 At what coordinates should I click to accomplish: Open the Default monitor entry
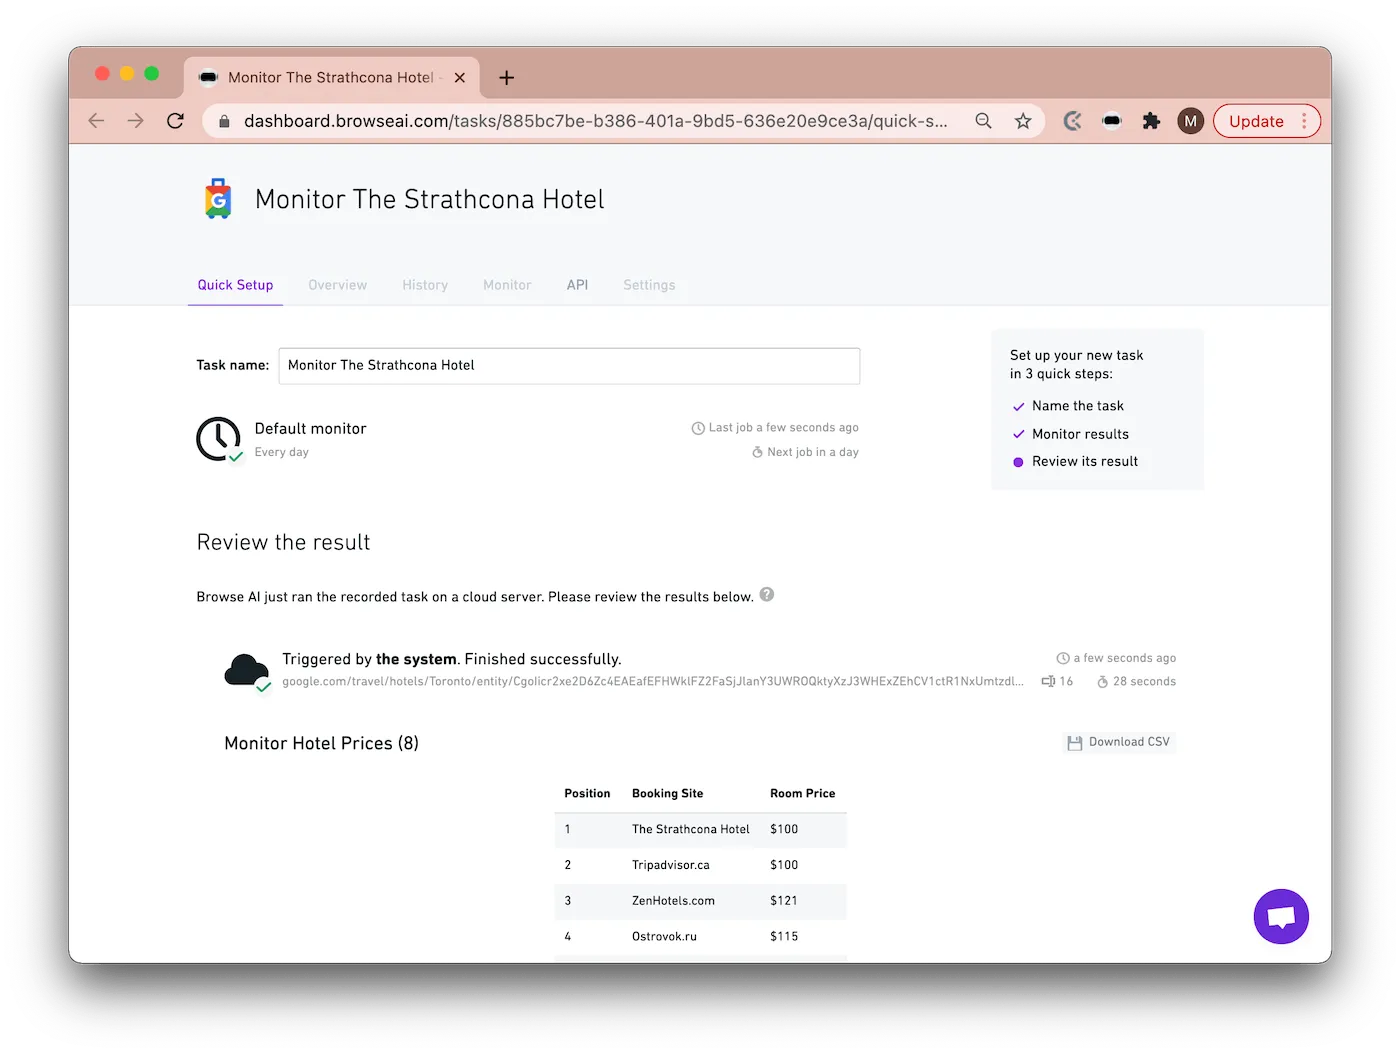[310, 428]
